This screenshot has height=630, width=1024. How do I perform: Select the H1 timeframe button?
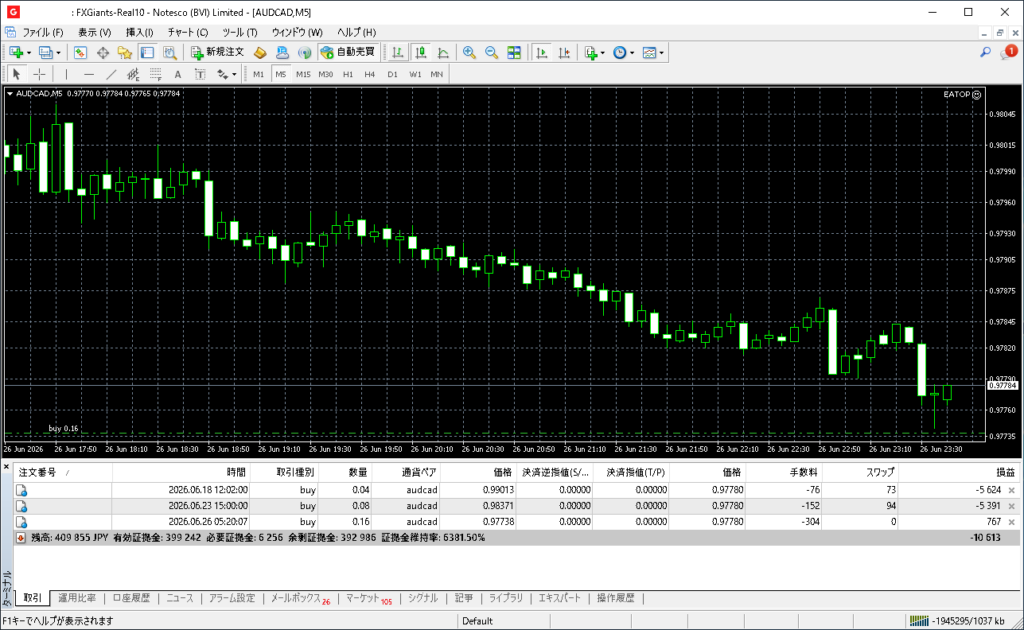(x=347, y=74)
